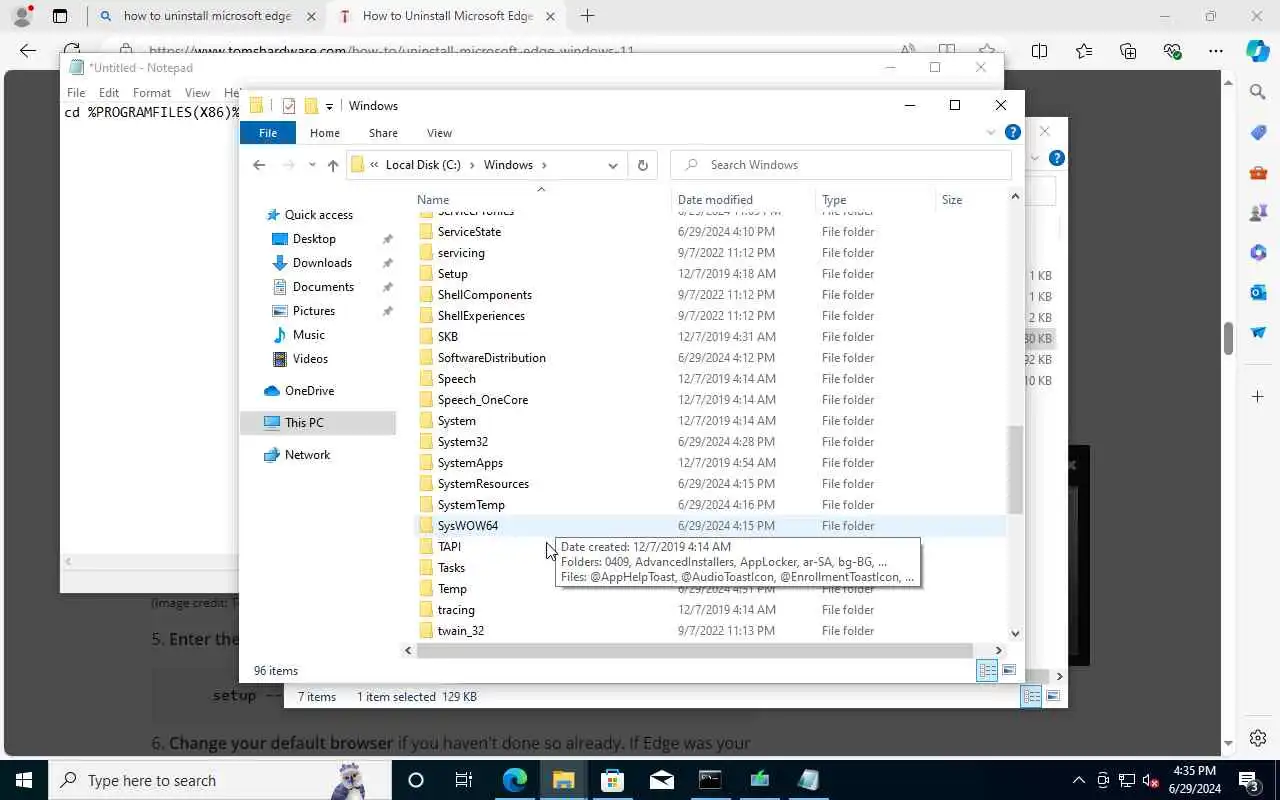Open Notepad's Edit menu
The image size is (1280, 800).
[x=109, y=92]
